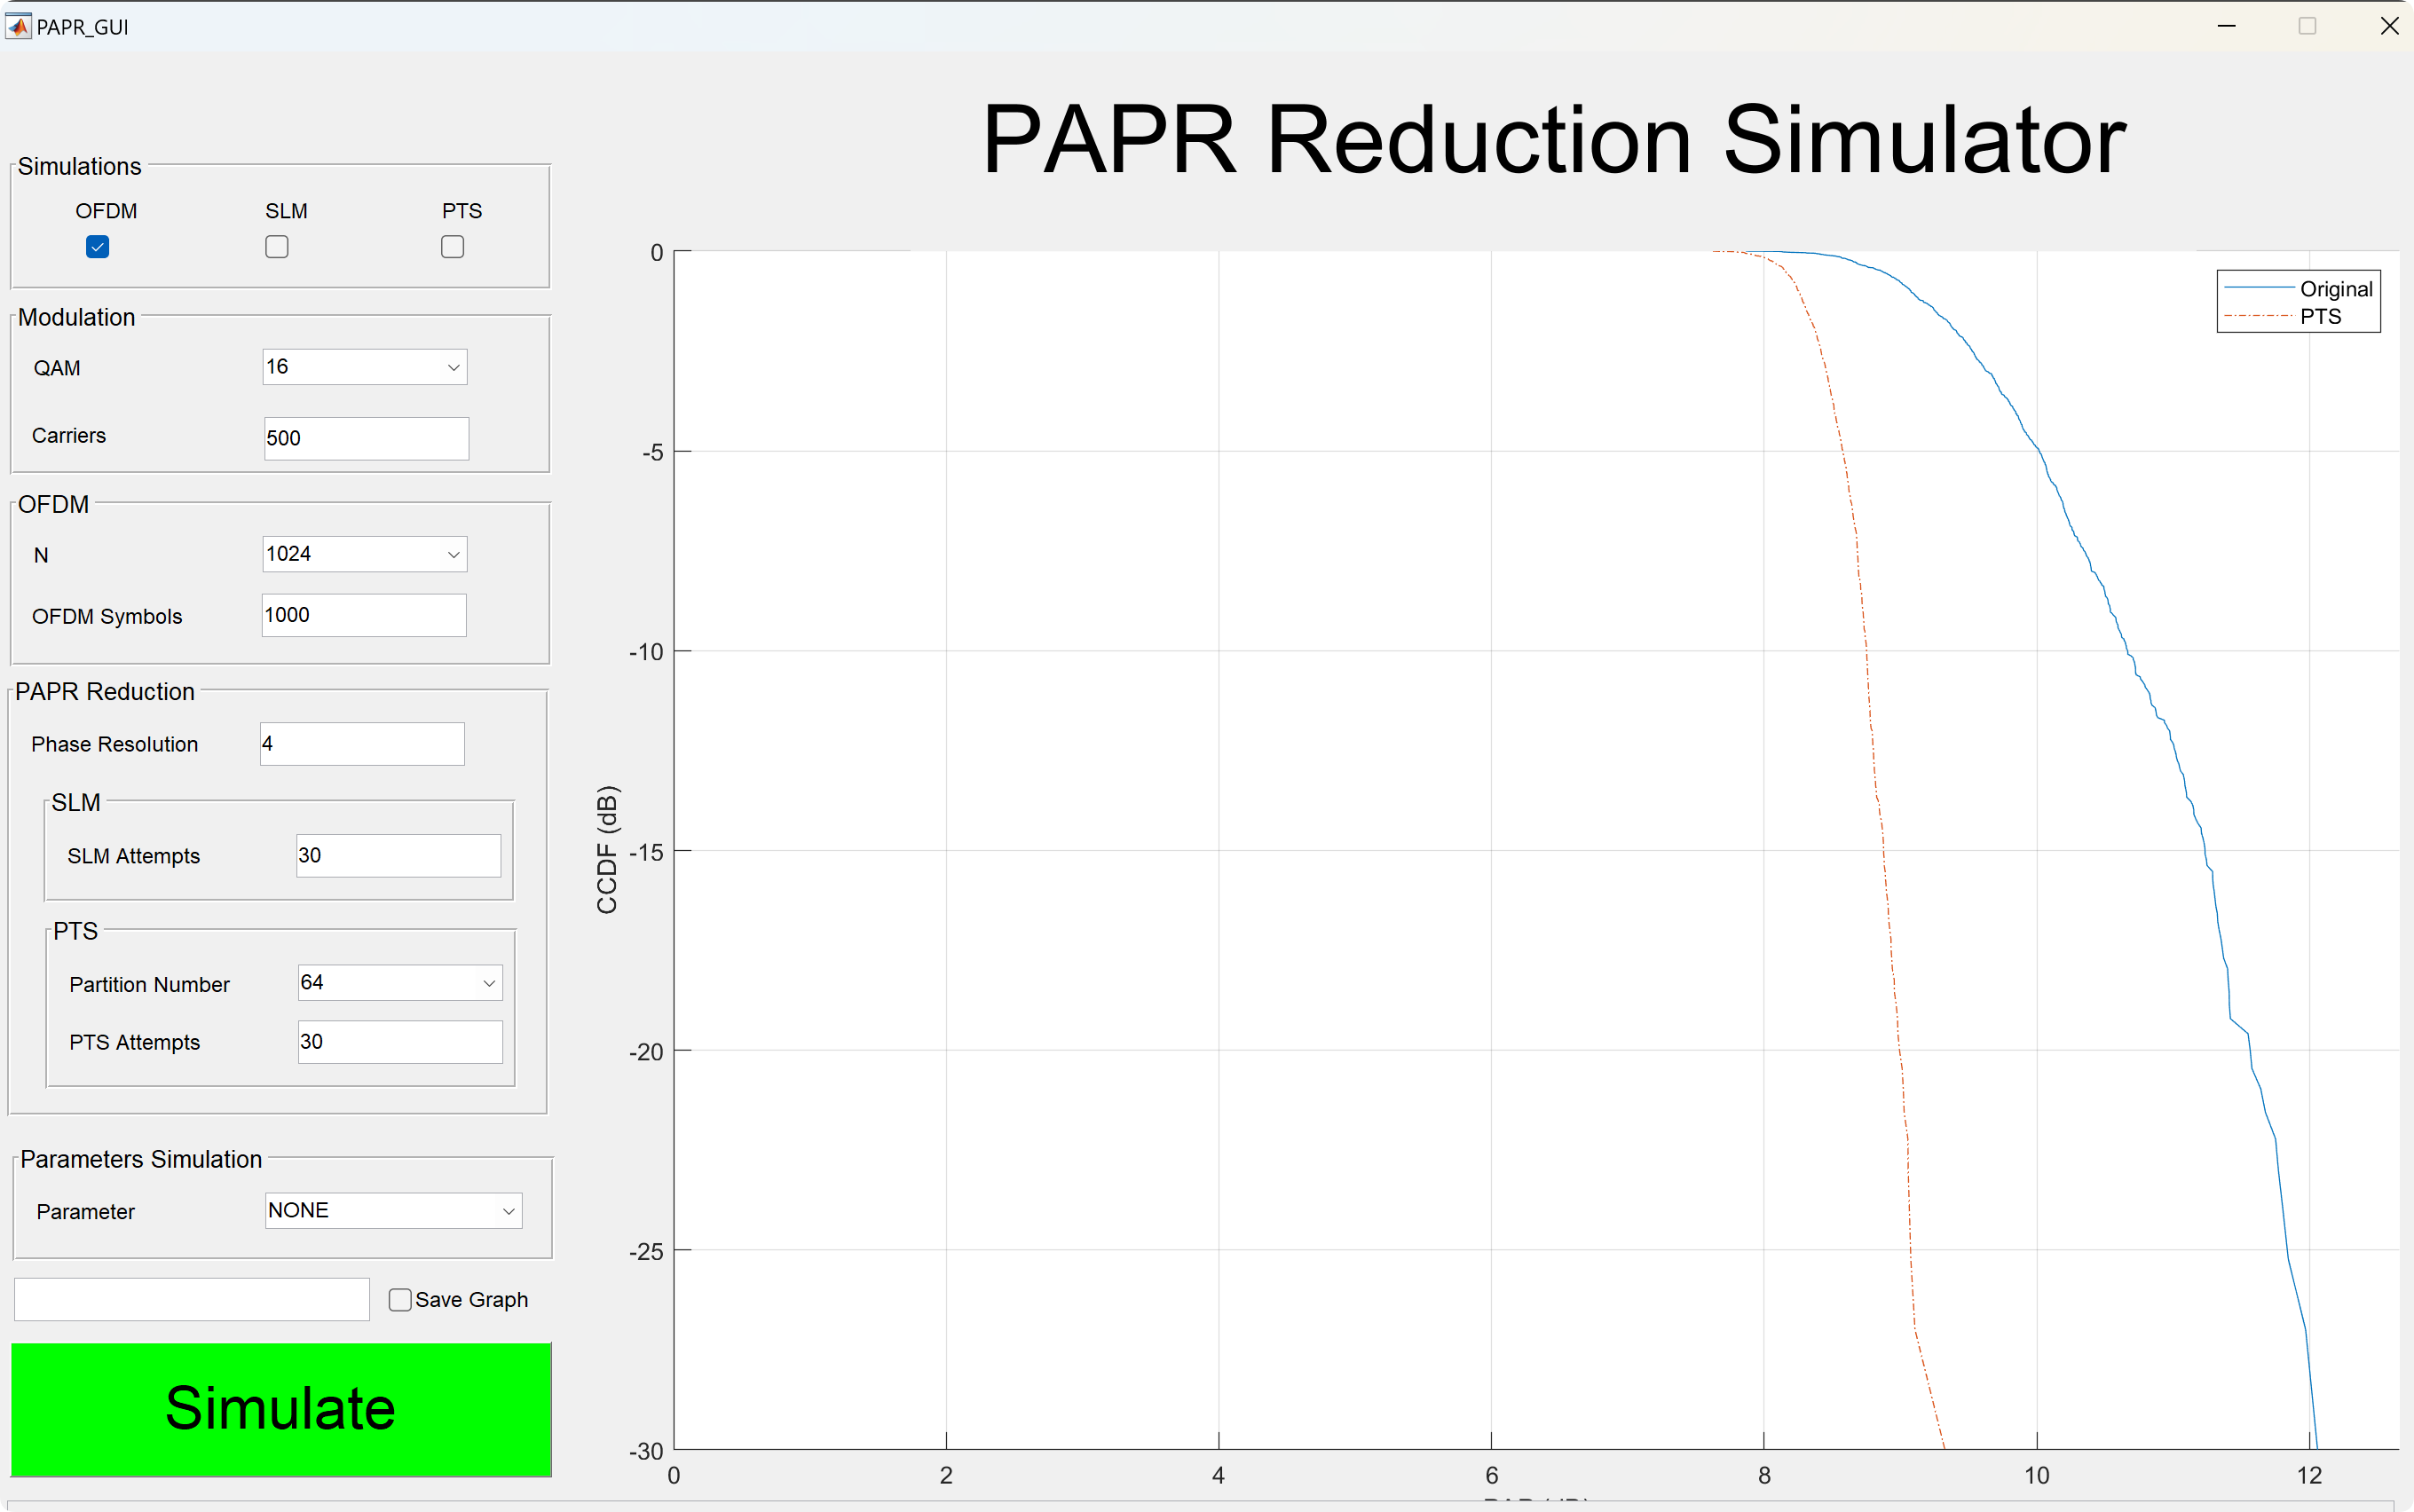Click the Carriers input field

(366, 438)
